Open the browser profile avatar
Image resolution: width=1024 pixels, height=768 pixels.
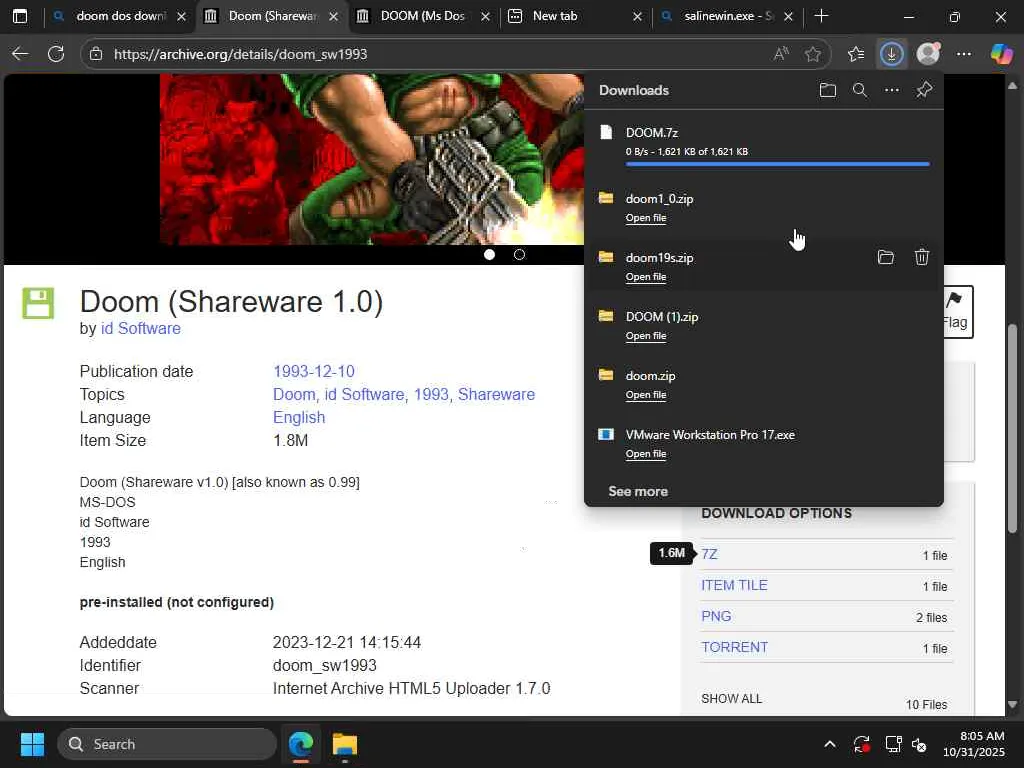928,54
